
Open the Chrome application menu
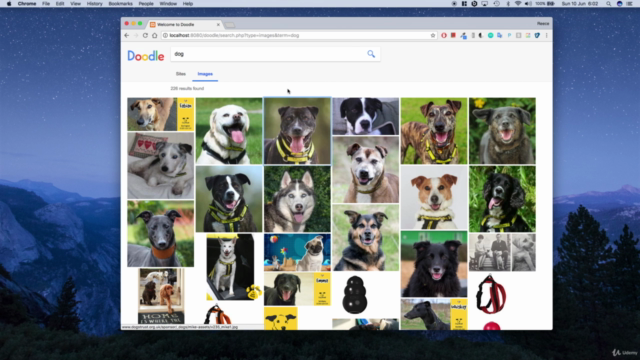pos(27,4)
